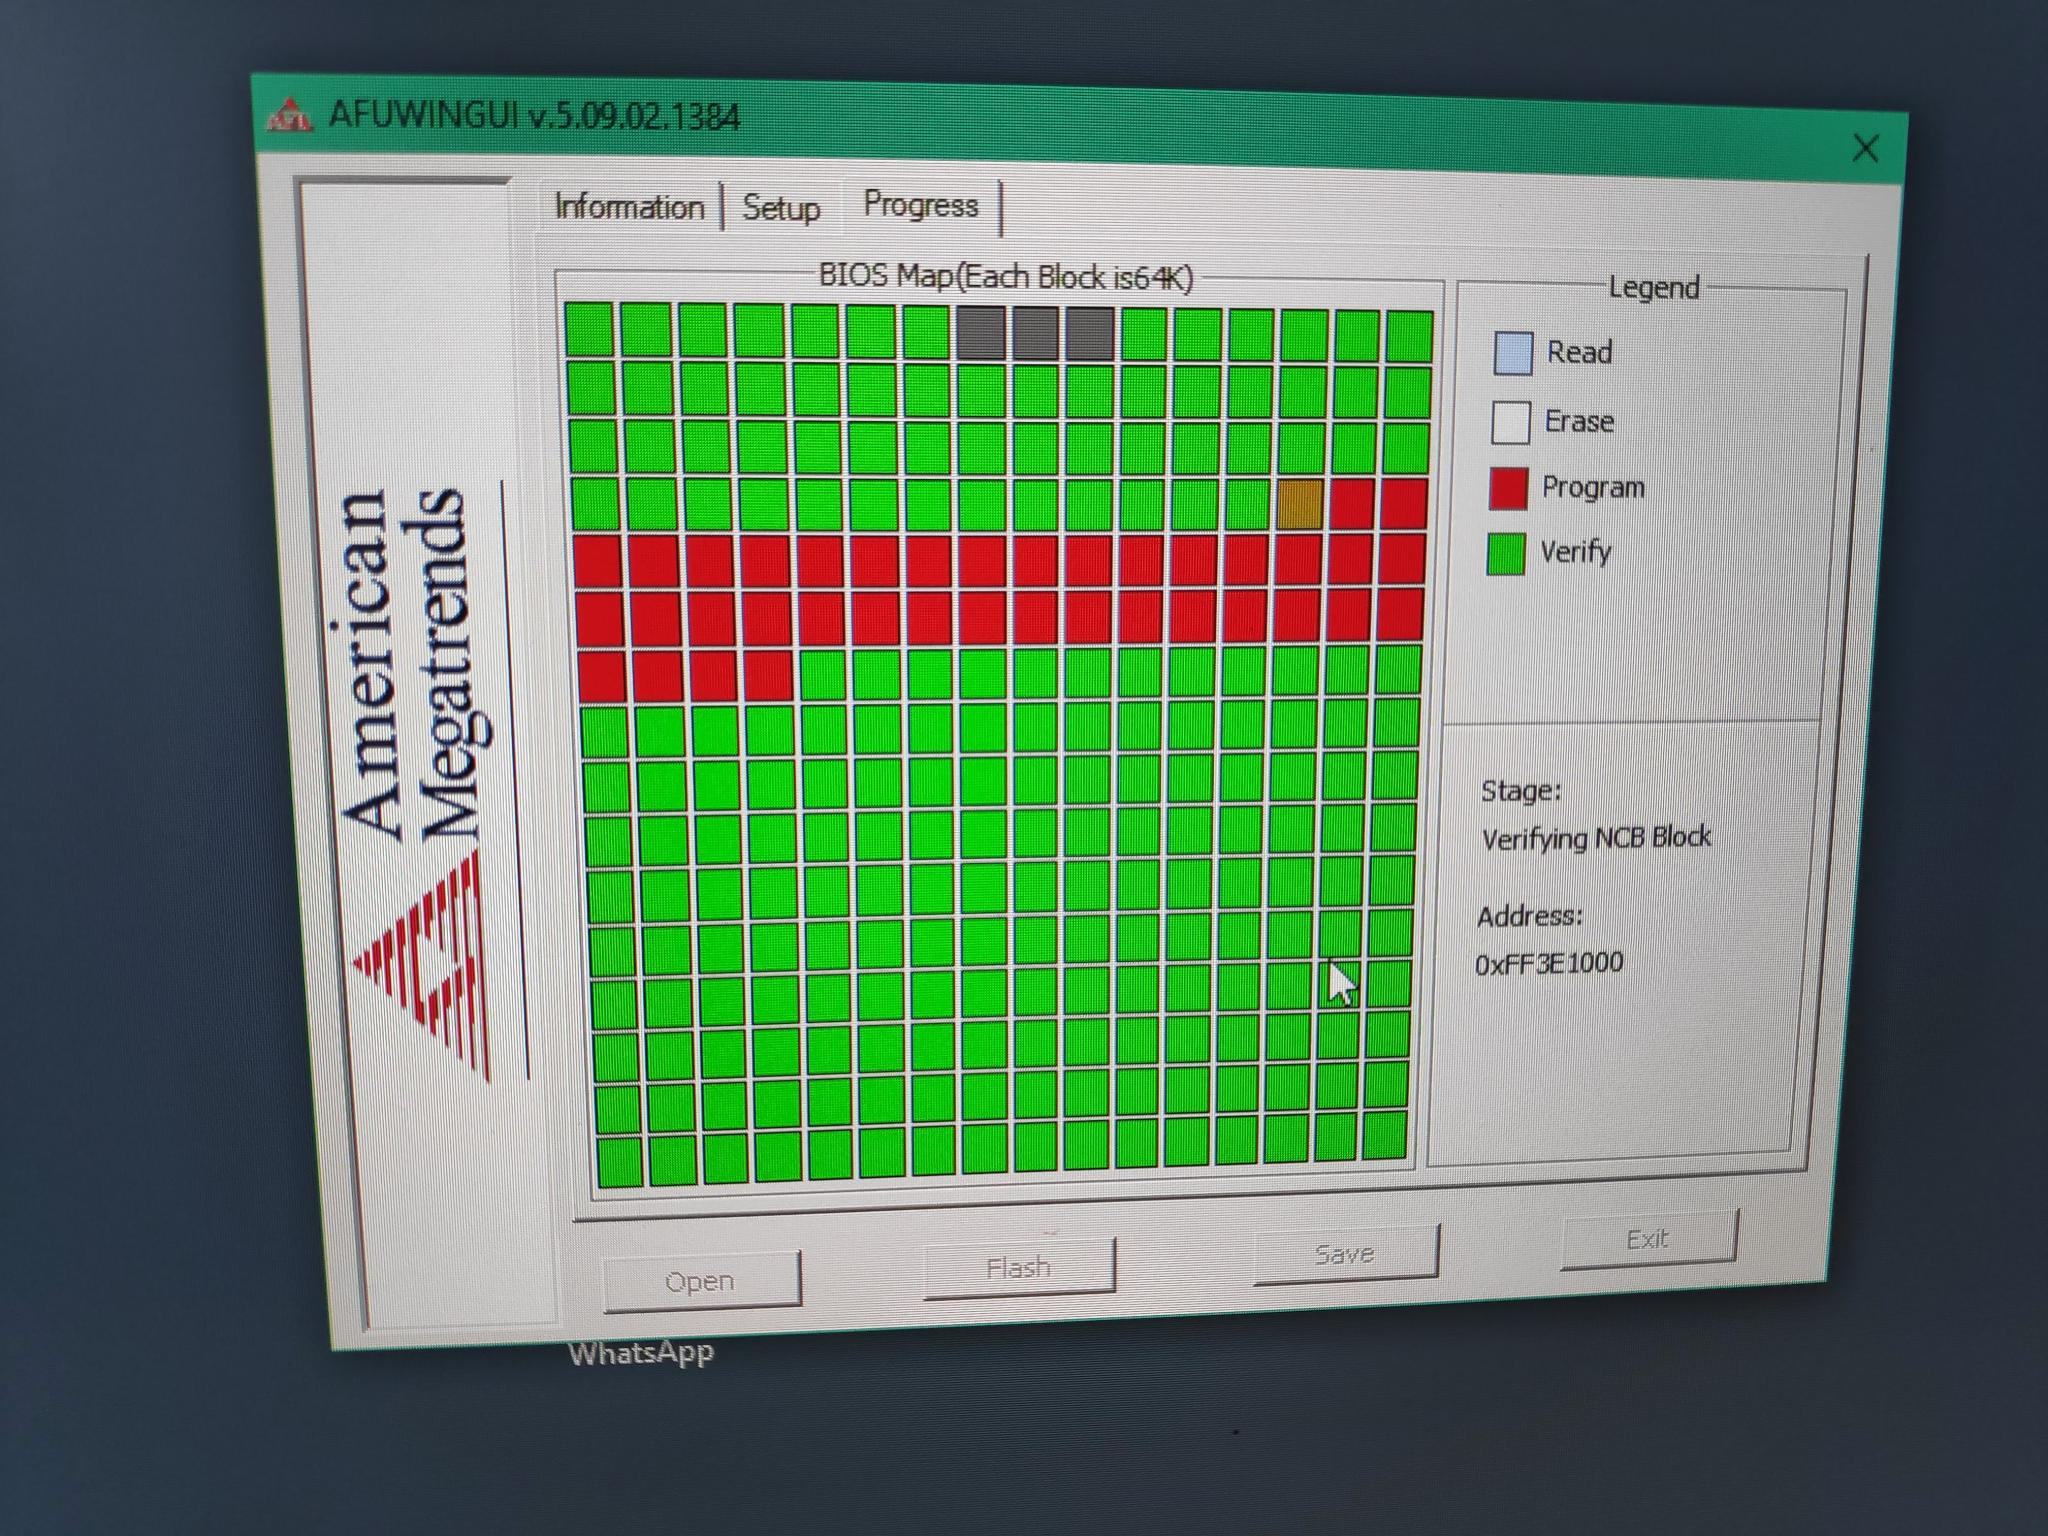Close the AFUWINGUI window
This screenshot has height=1536, width=2048.
click(1865, 149)
